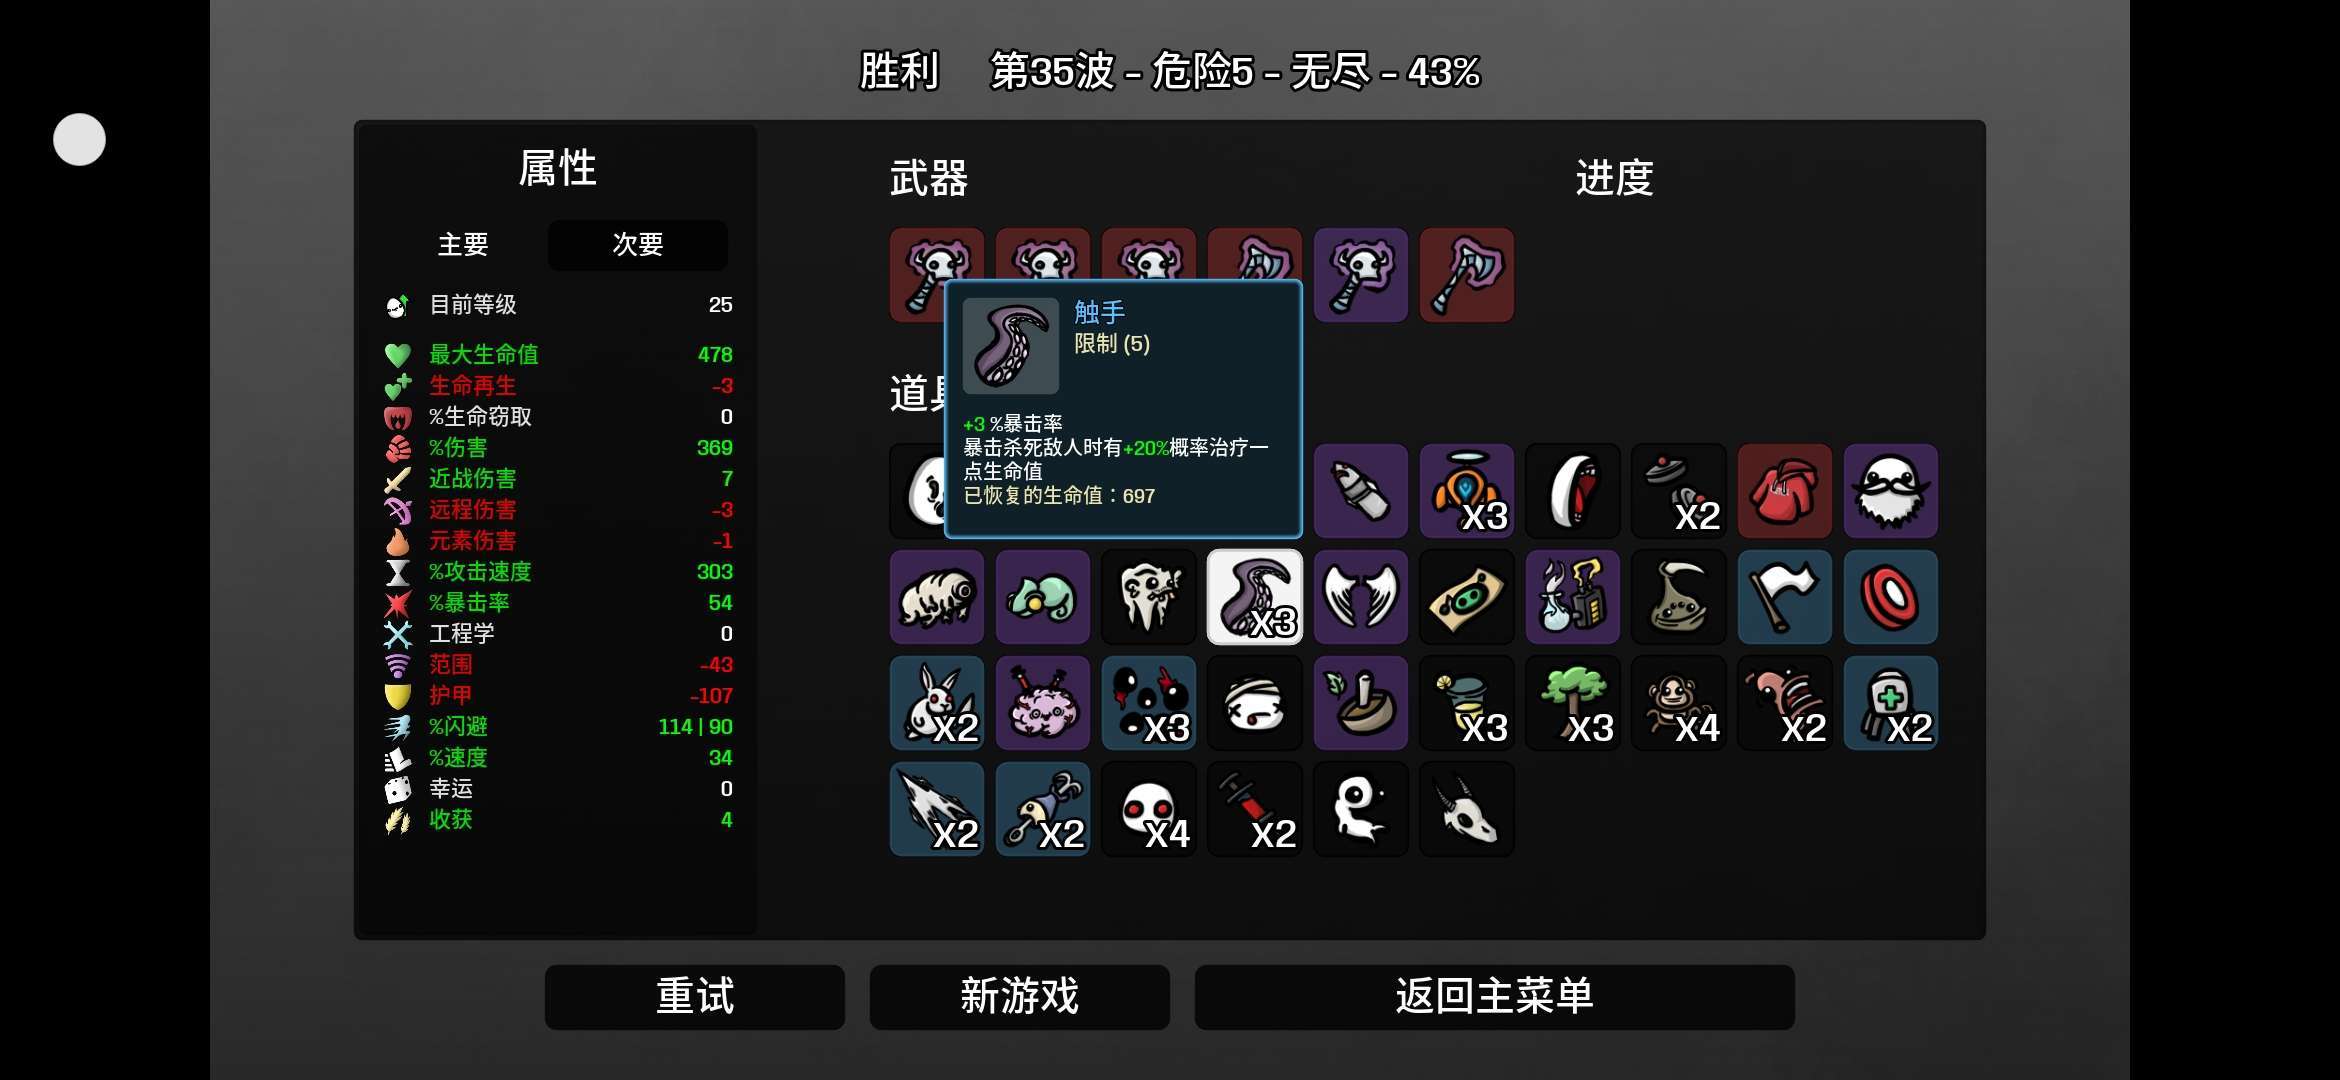Switch to the 次要 stats tab
The width and height of the screenshot is (2340, 1080).
638,245
